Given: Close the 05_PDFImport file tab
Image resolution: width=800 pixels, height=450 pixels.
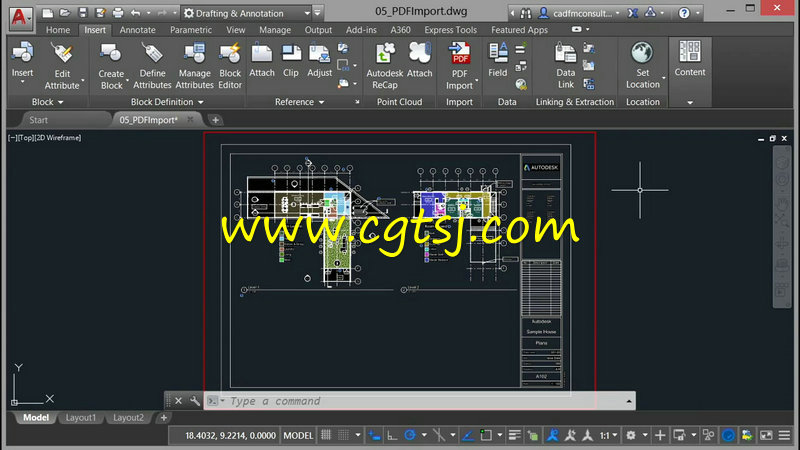Looking at the screenshot, I should (190, 119).
